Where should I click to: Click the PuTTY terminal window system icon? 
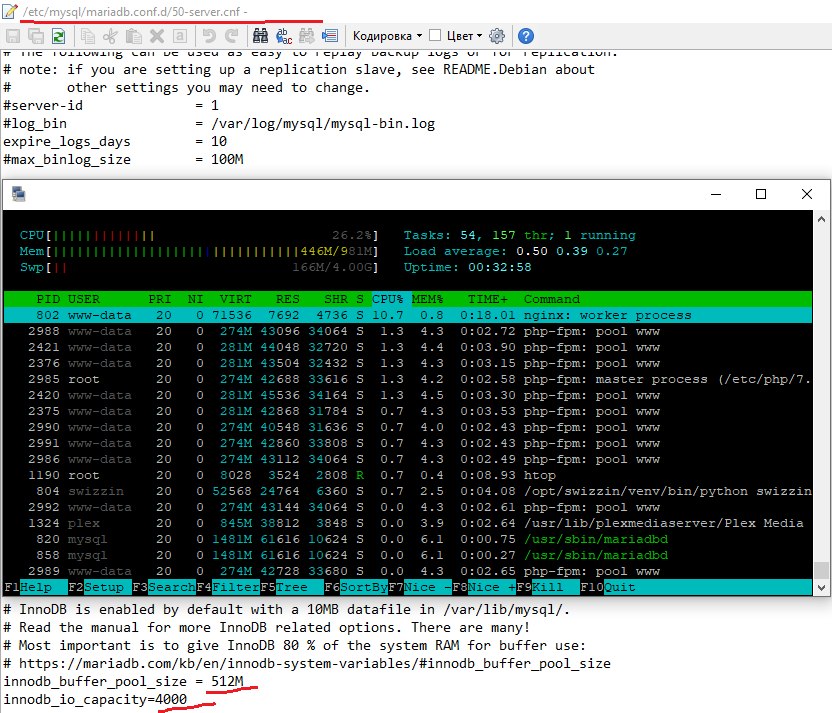[x=19, y=194]
